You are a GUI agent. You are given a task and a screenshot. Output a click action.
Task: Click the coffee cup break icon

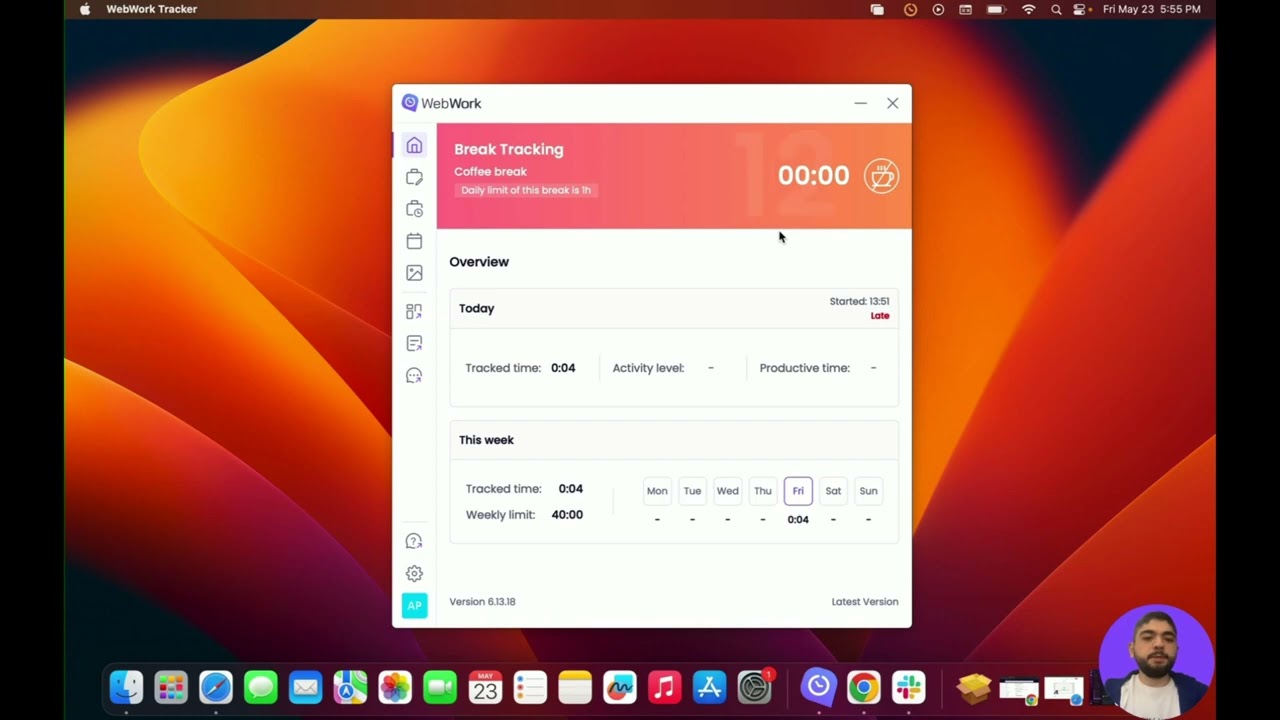click(x=881, y=176)
